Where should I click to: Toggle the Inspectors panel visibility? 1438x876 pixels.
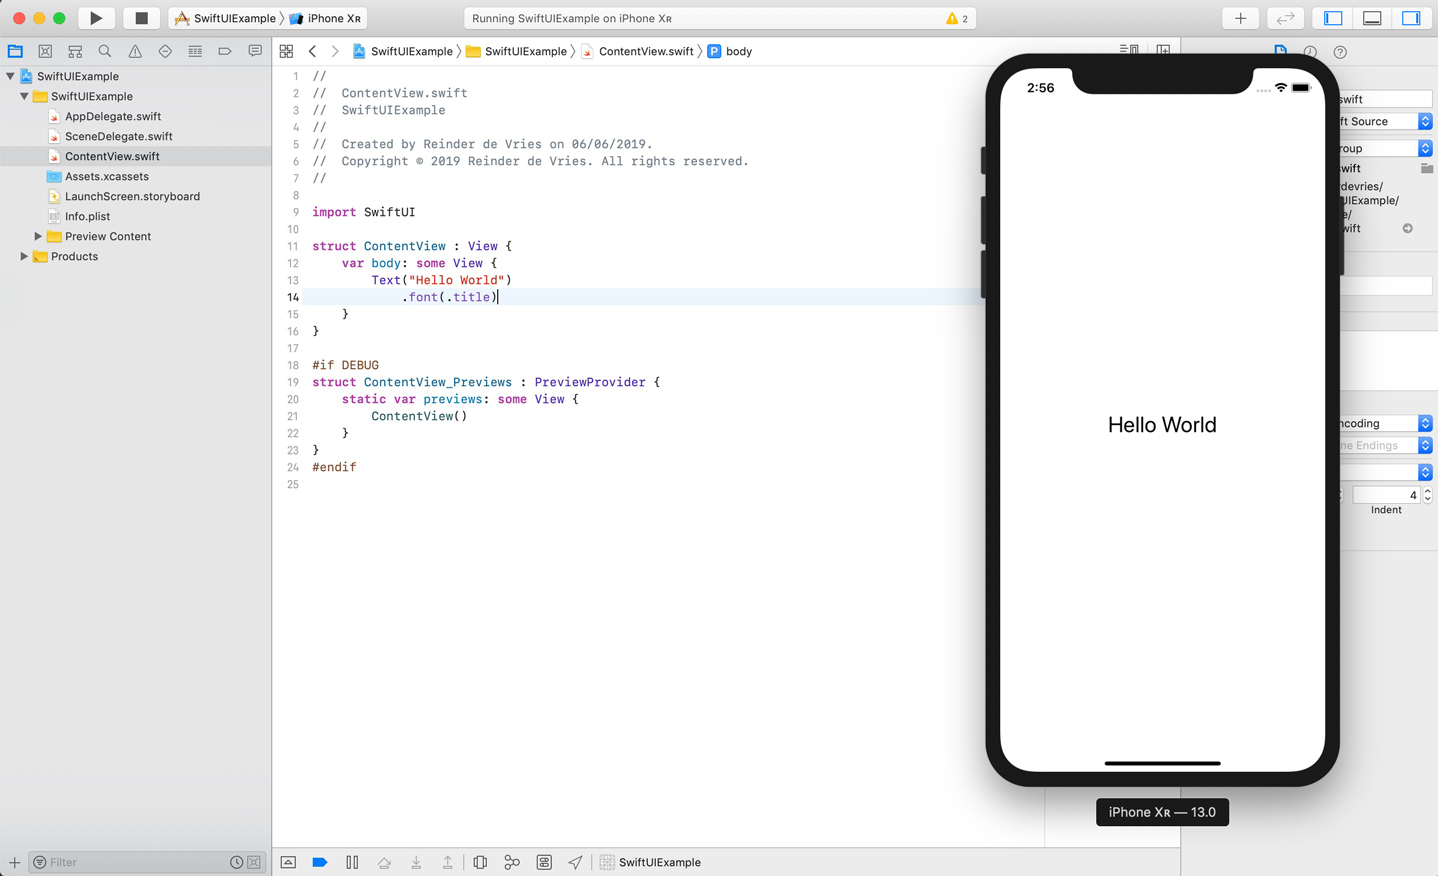point(1411,18)
